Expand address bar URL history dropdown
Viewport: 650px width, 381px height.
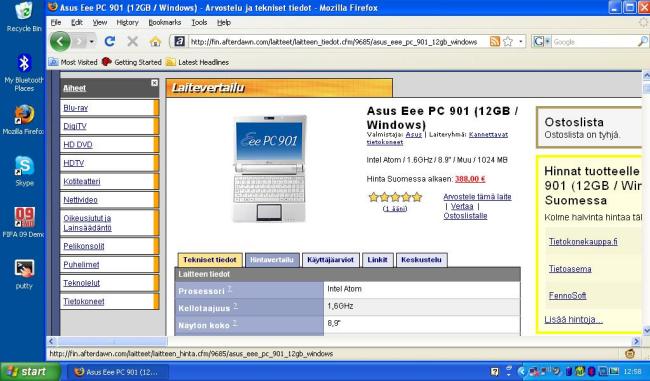[521, 41]
